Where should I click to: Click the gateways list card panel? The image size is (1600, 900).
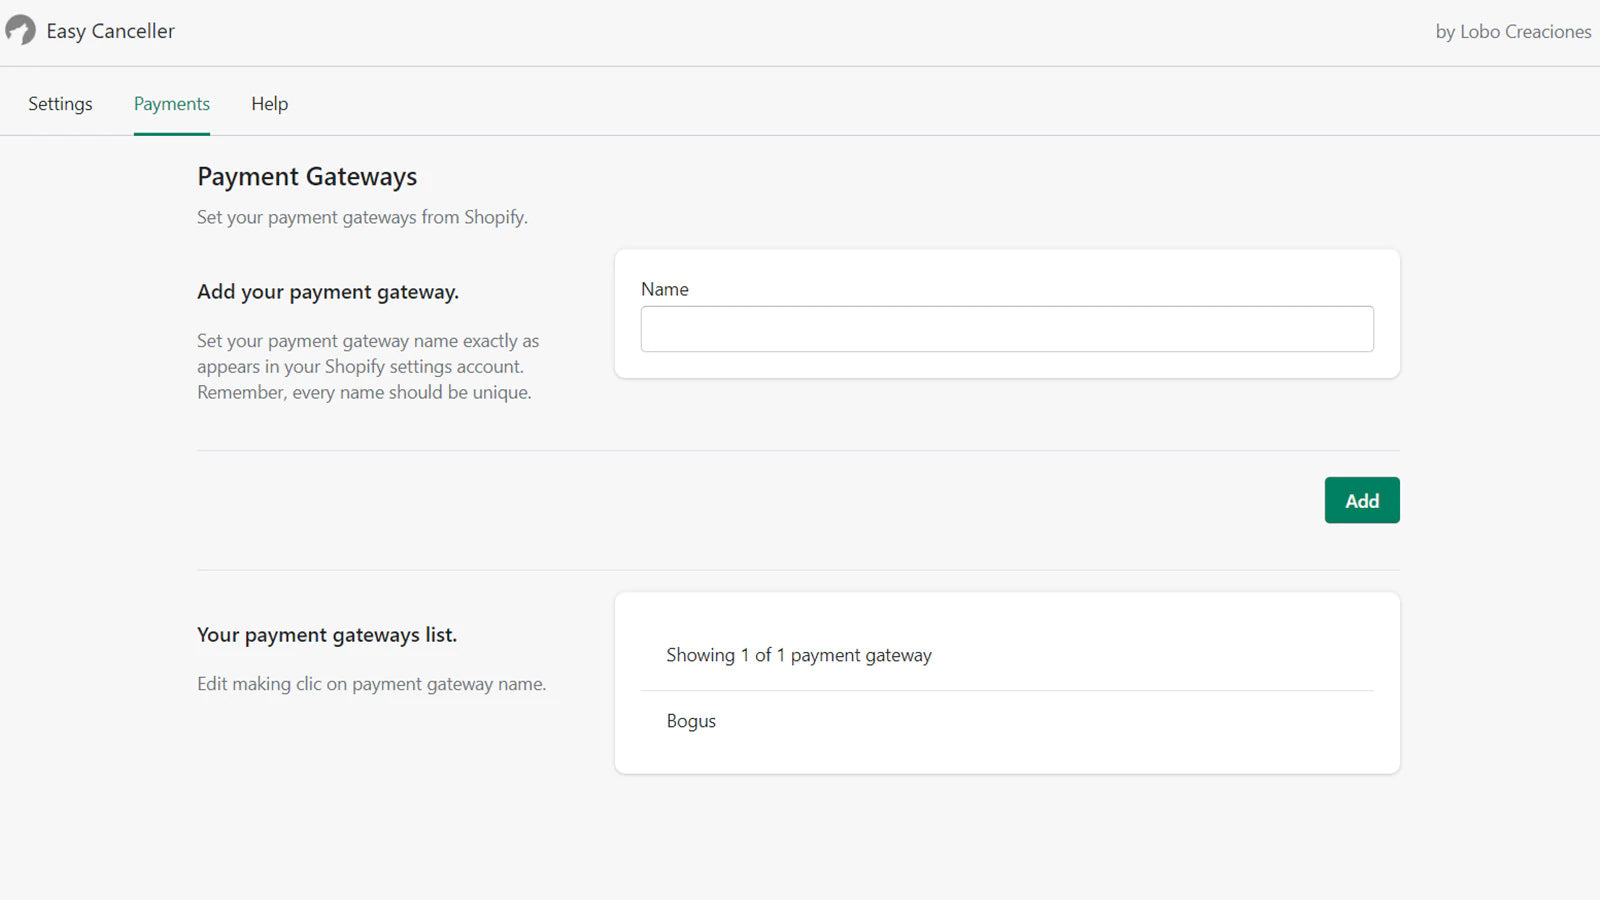point(1008,682)
